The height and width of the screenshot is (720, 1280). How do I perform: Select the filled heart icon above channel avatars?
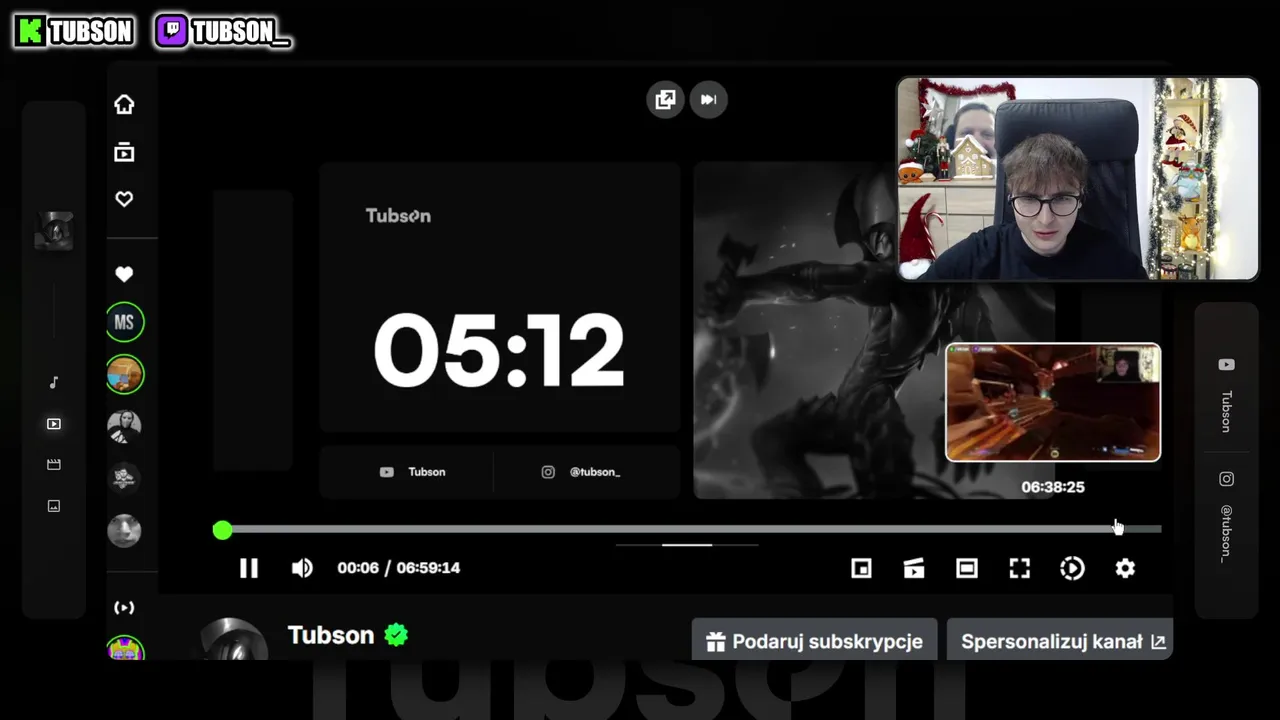point(124,274)
